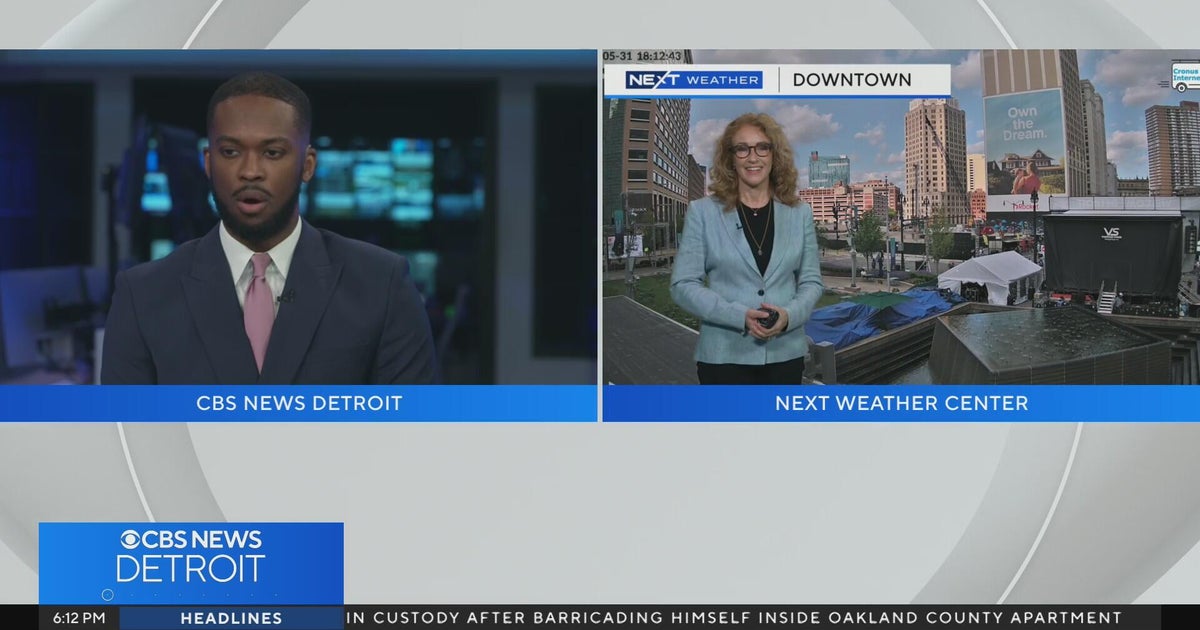
Task: Click the "05-31 18:12:43" camera timestamp
Action: tap(642, 56)
